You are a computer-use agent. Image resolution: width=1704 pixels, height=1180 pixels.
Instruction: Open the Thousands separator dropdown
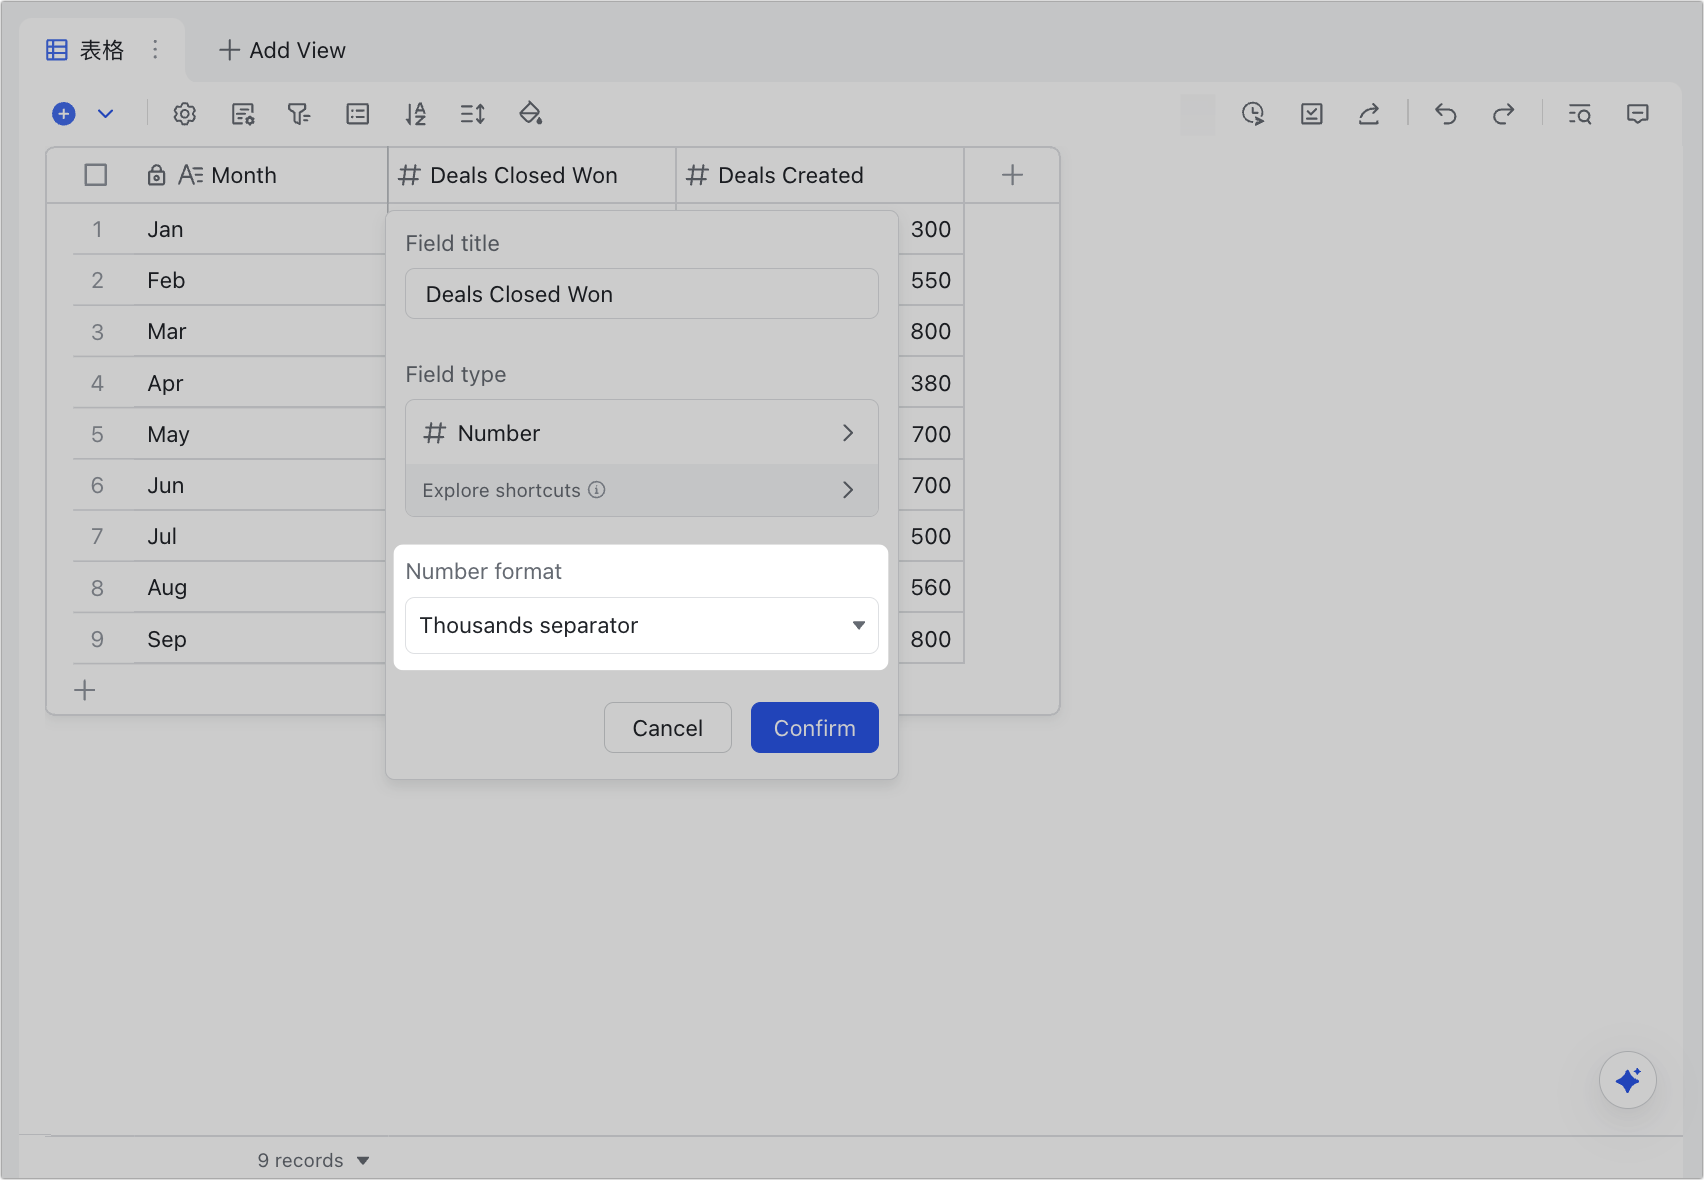pyautogui.click(x=641, y=625)
